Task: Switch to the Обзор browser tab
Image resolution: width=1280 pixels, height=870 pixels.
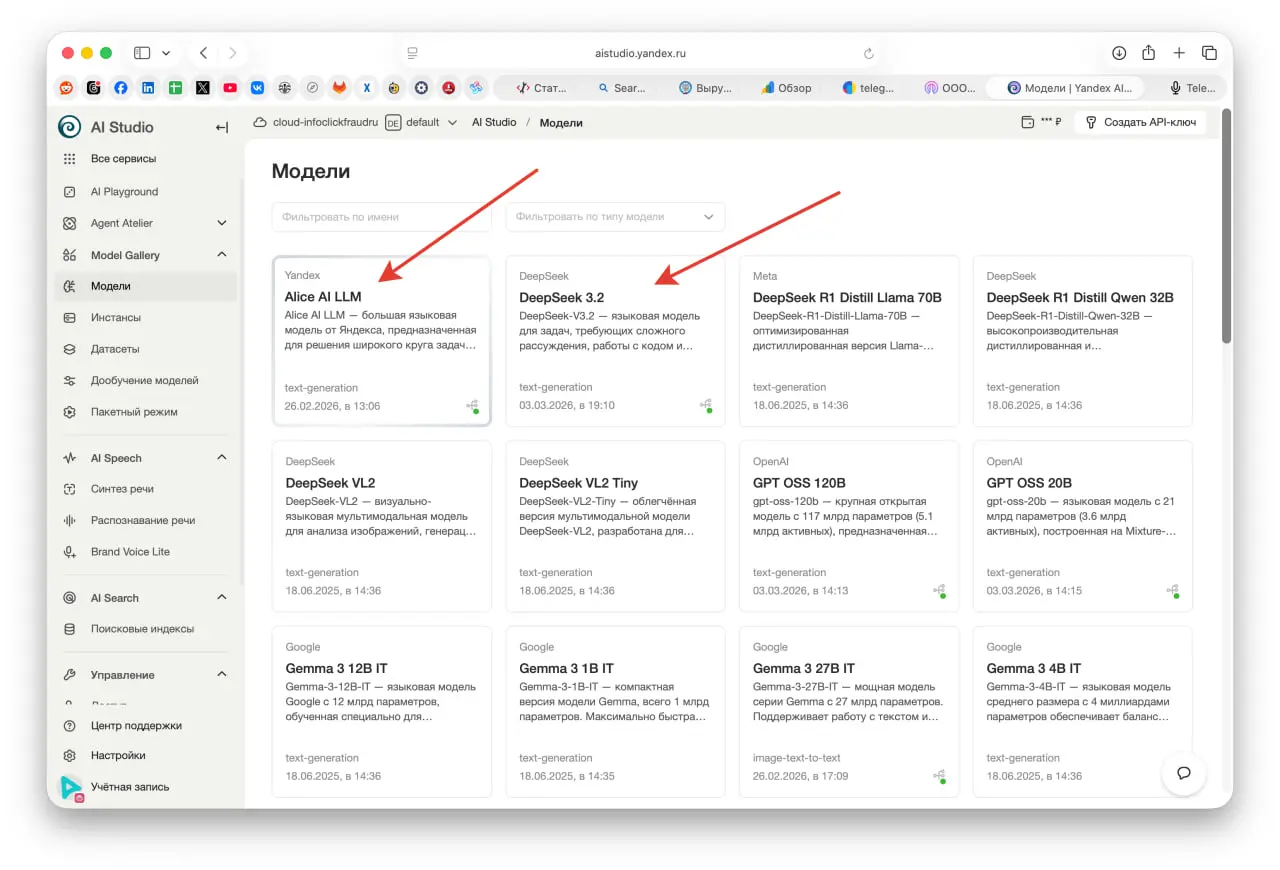Action: point(787,88)
